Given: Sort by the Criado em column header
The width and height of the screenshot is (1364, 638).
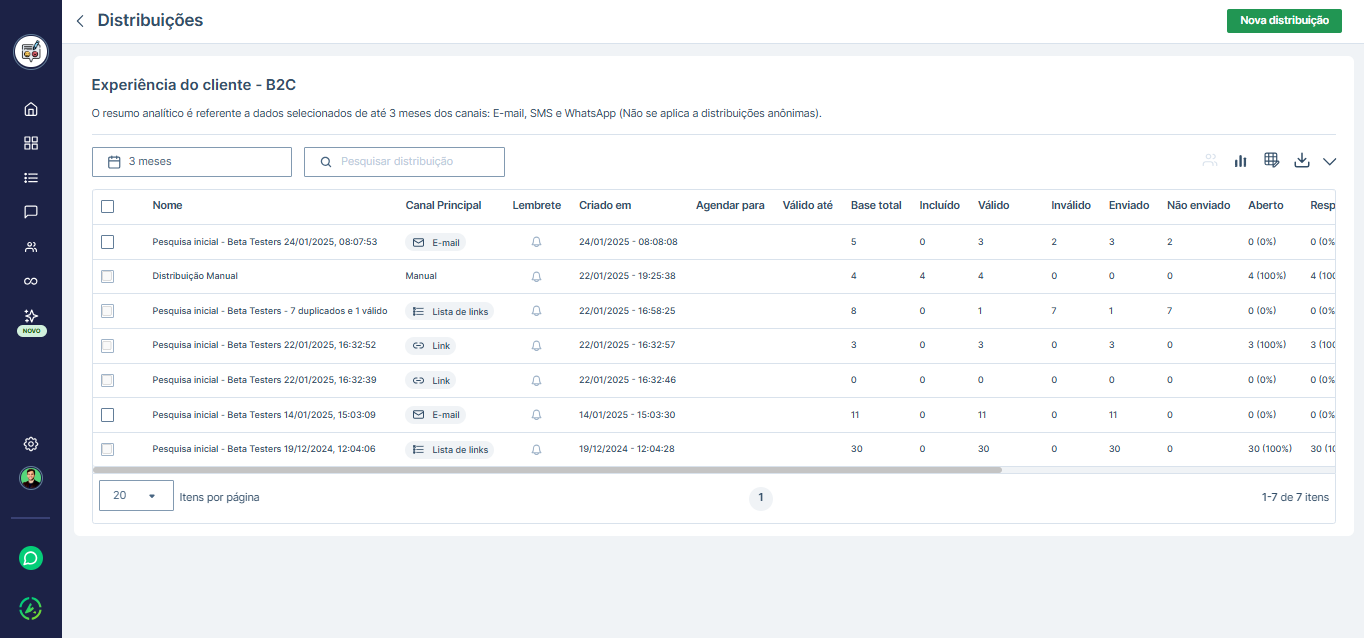Looking at the screenshot, I should [605, 206].
